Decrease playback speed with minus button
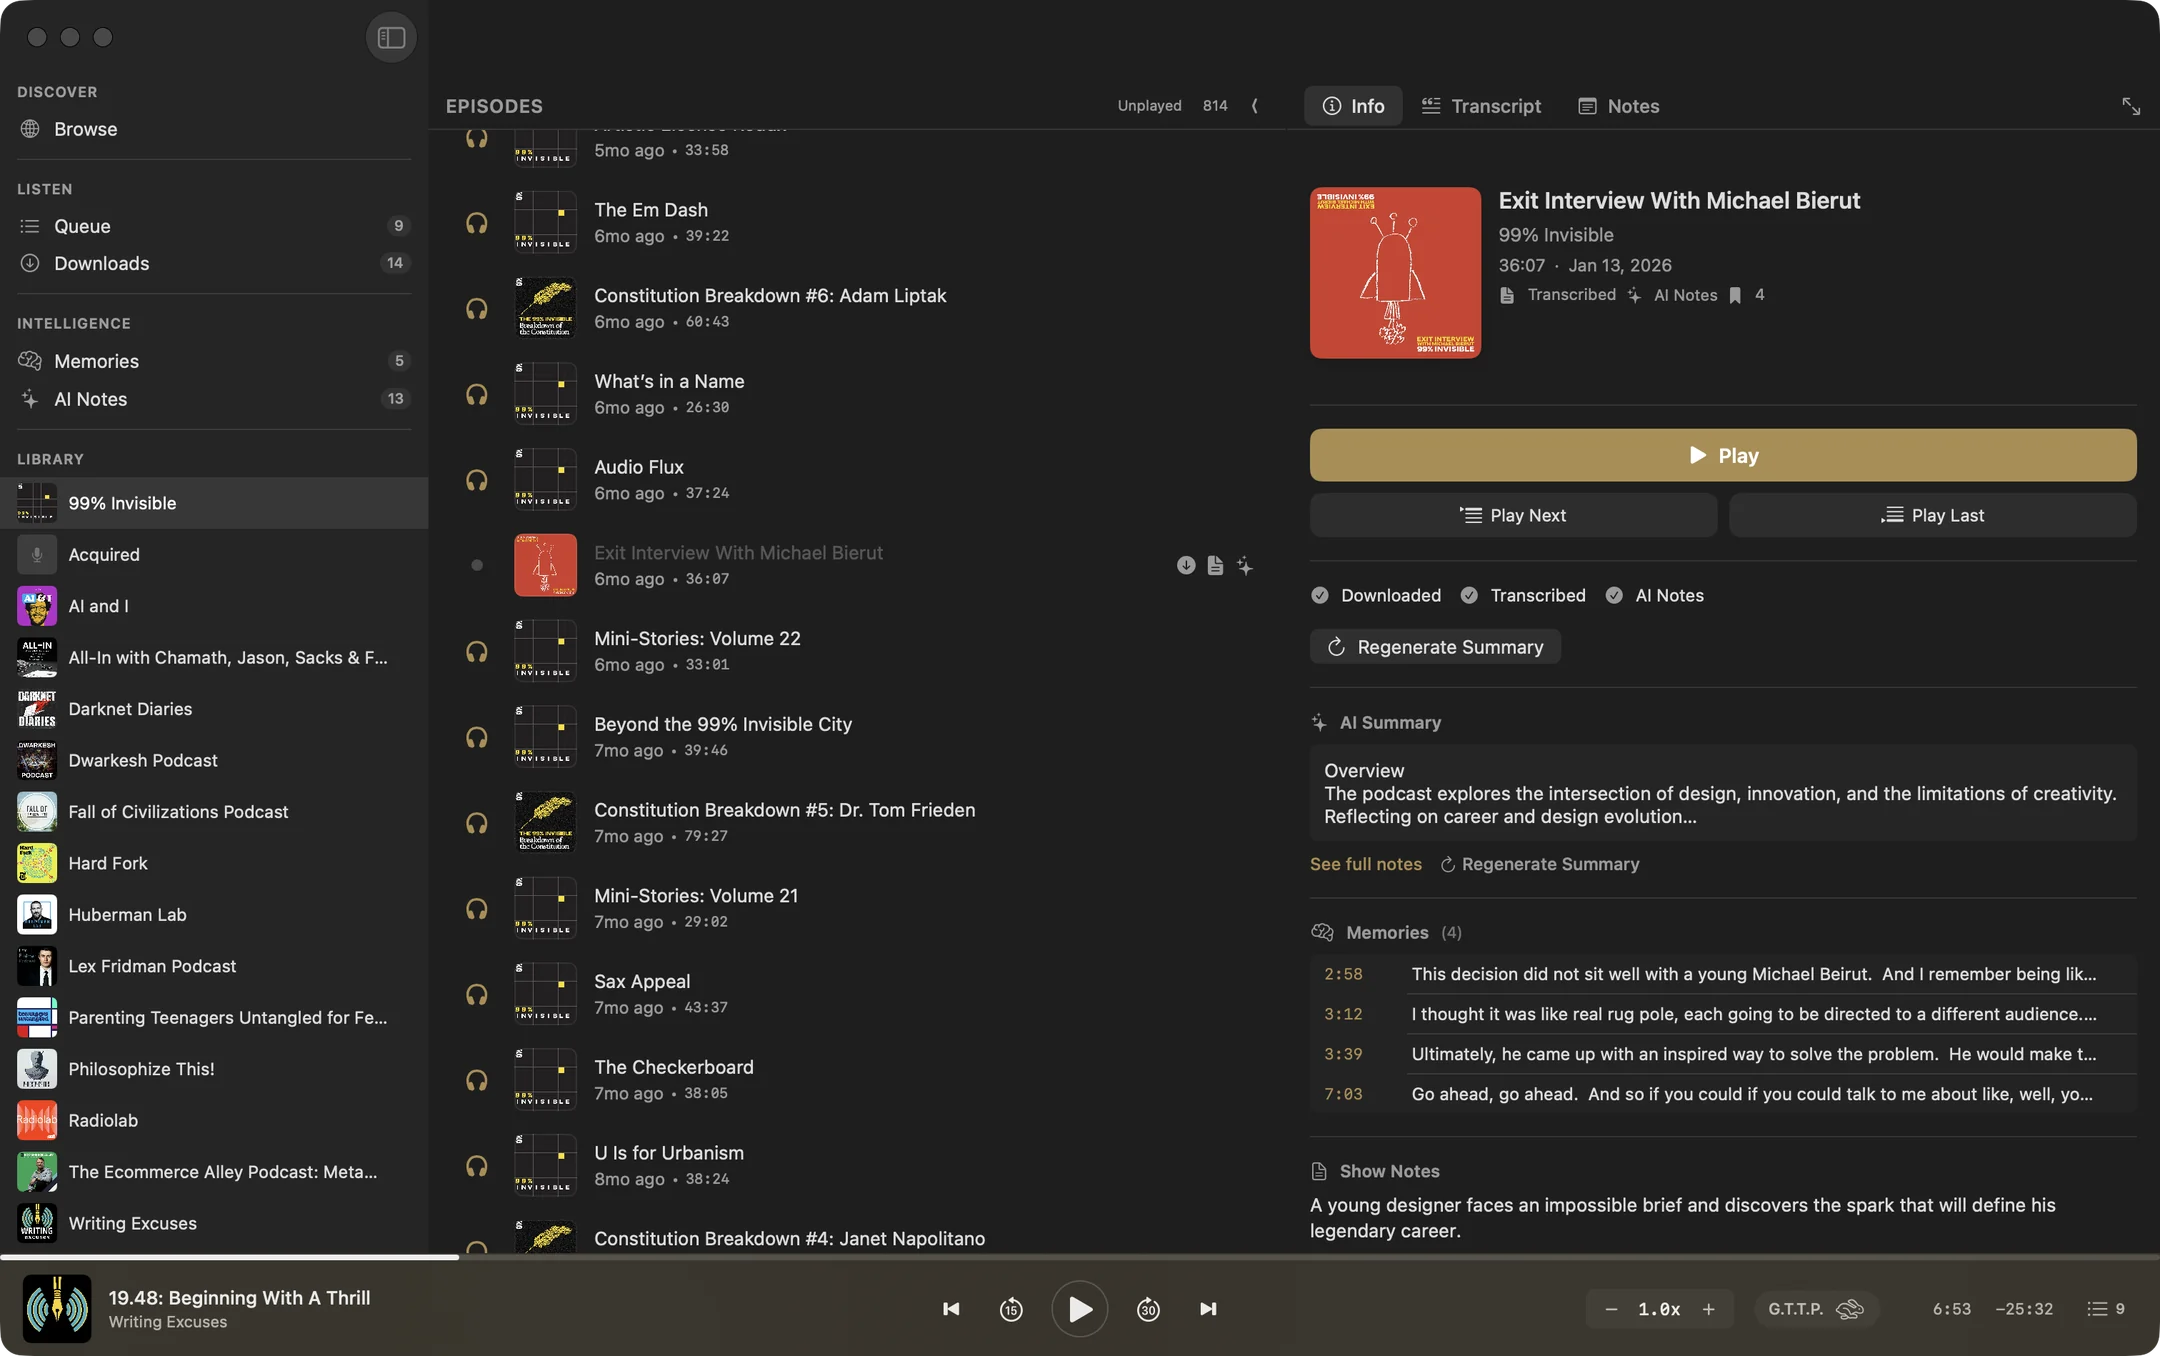 coord(1611,1309)
